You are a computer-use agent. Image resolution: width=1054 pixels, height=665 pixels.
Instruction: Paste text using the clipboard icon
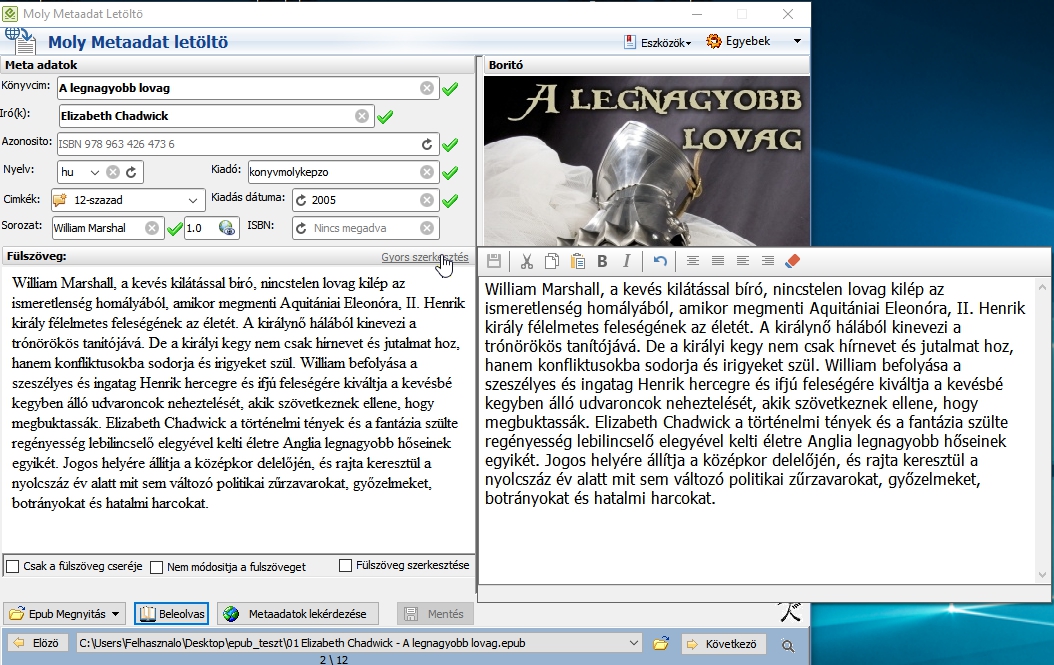[x=577, y=261]
